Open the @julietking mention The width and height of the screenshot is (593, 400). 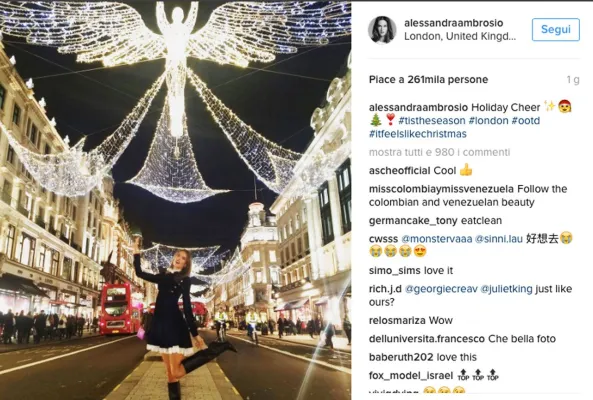(x=506, y=289)
